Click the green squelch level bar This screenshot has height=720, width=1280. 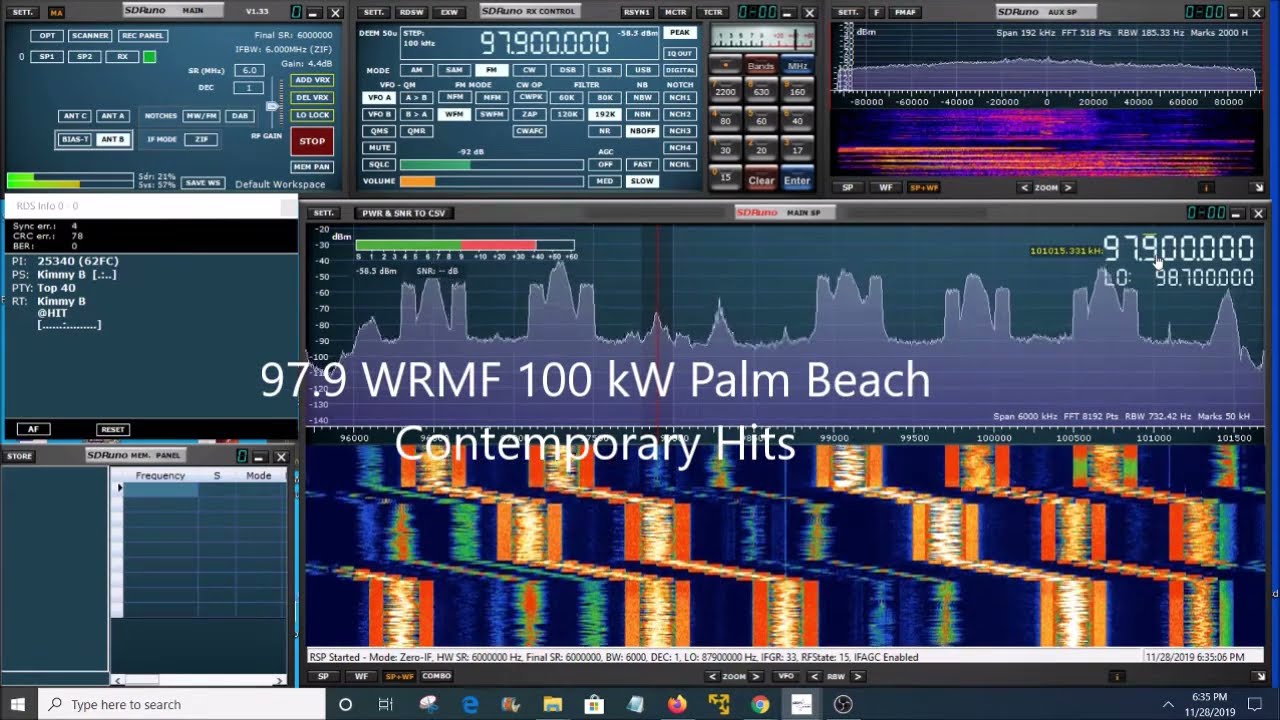(x=435, y=165)
